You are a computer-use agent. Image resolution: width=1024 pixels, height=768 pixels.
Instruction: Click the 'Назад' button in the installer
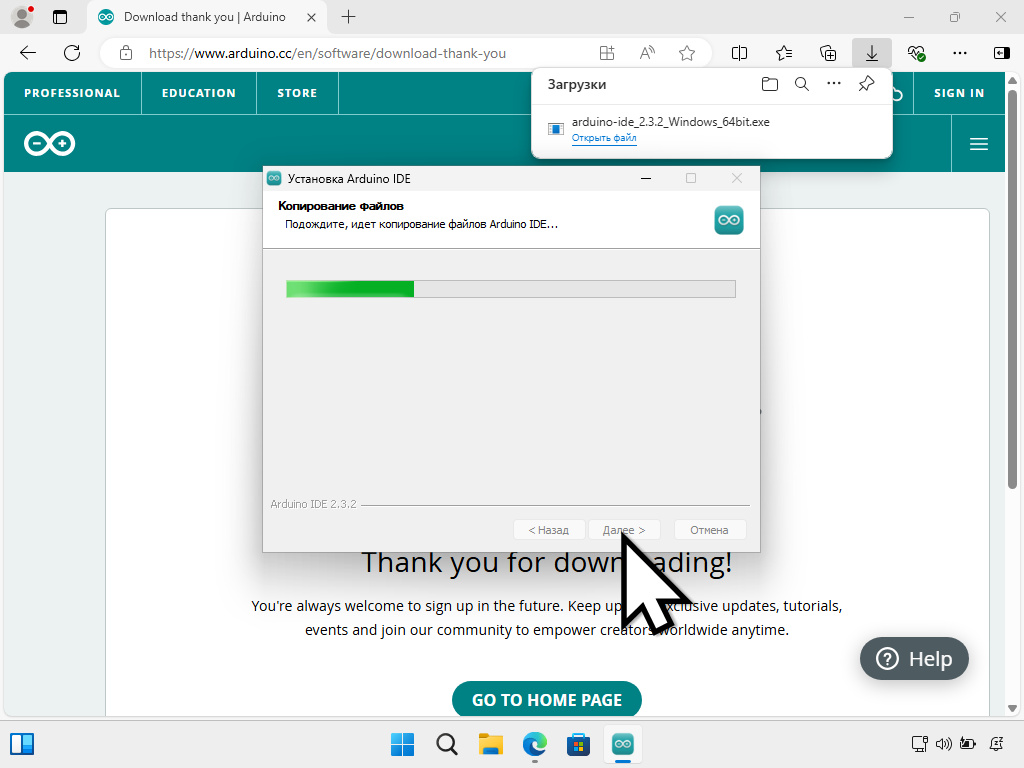[x=549, y=530]
